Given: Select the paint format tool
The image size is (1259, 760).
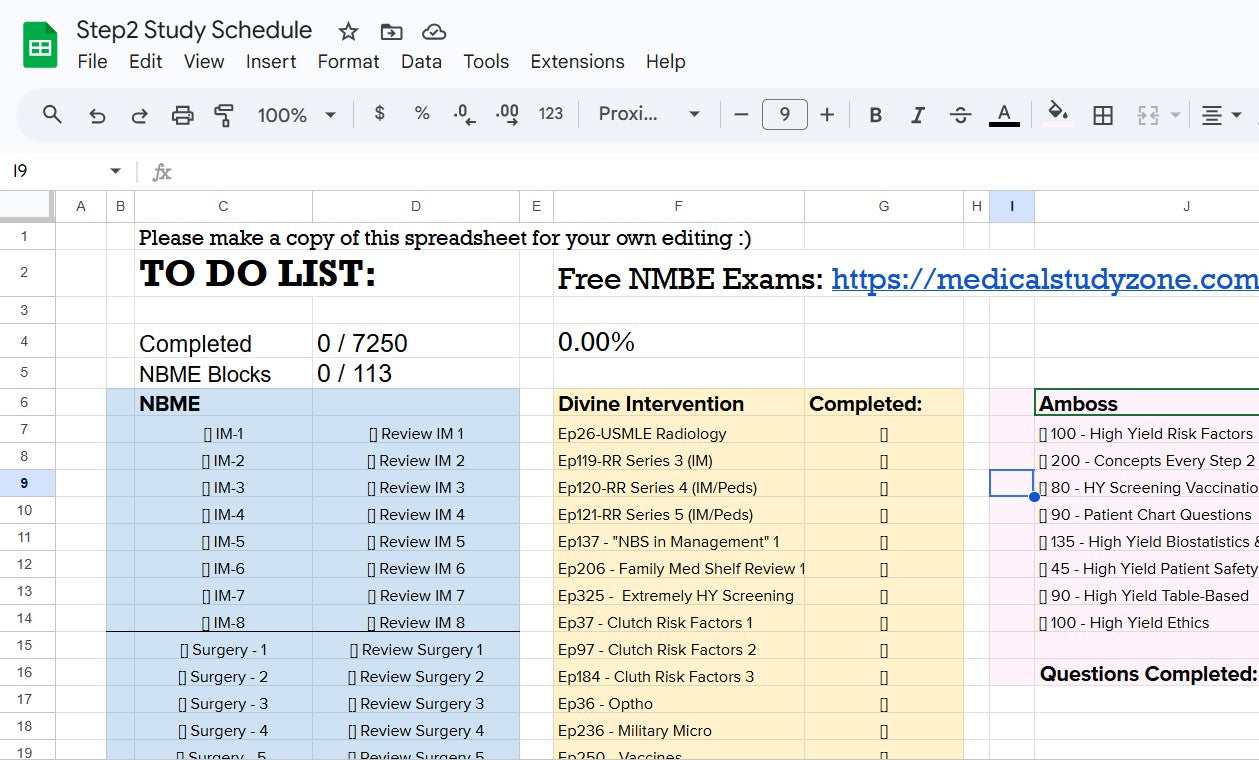Looking at the screenshot, I should [224, 115].
